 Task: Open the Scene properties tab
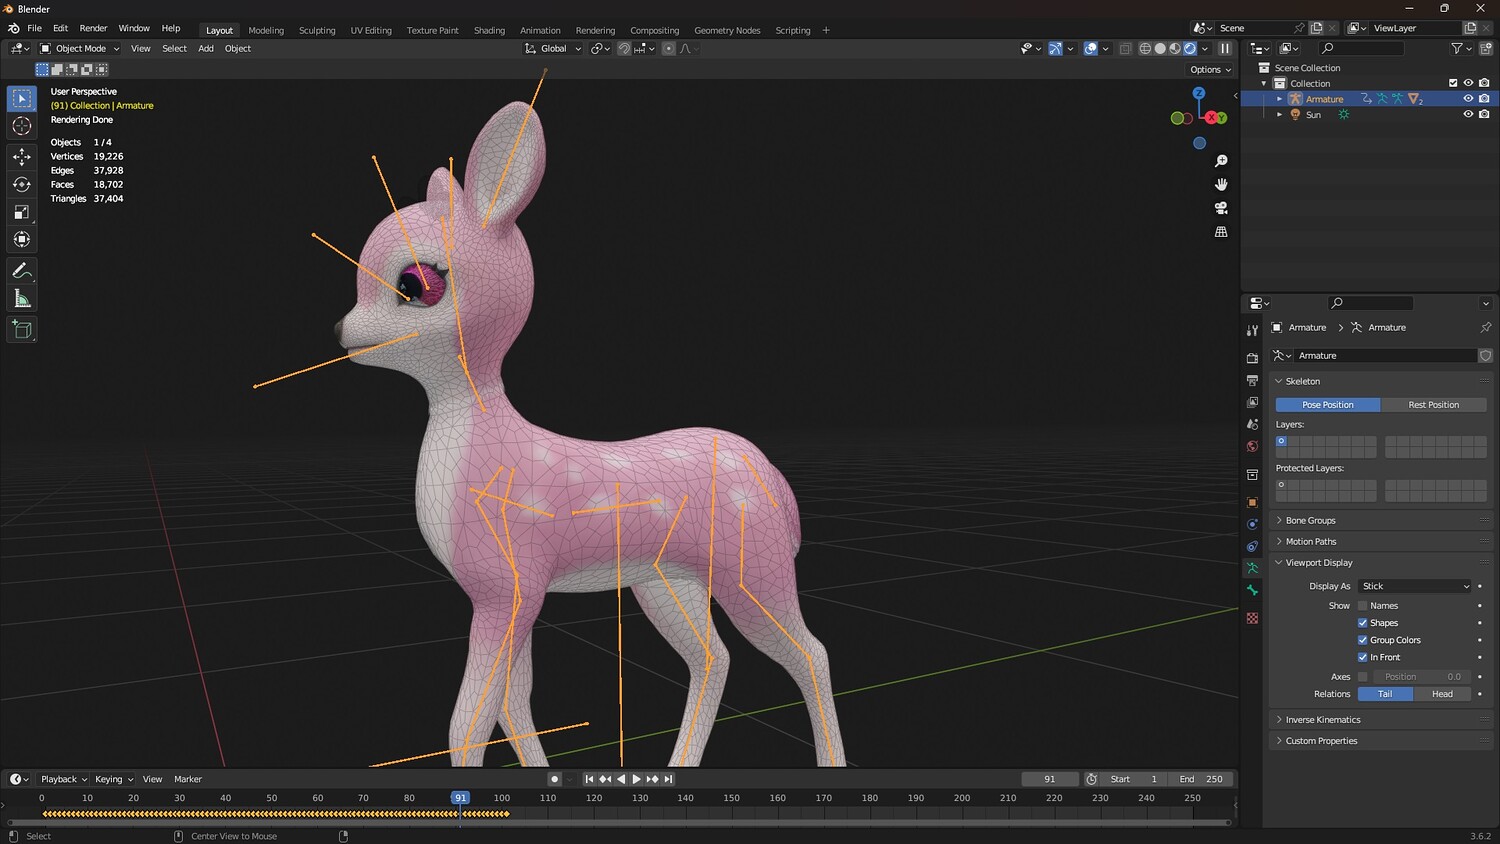click(1252, 424)
